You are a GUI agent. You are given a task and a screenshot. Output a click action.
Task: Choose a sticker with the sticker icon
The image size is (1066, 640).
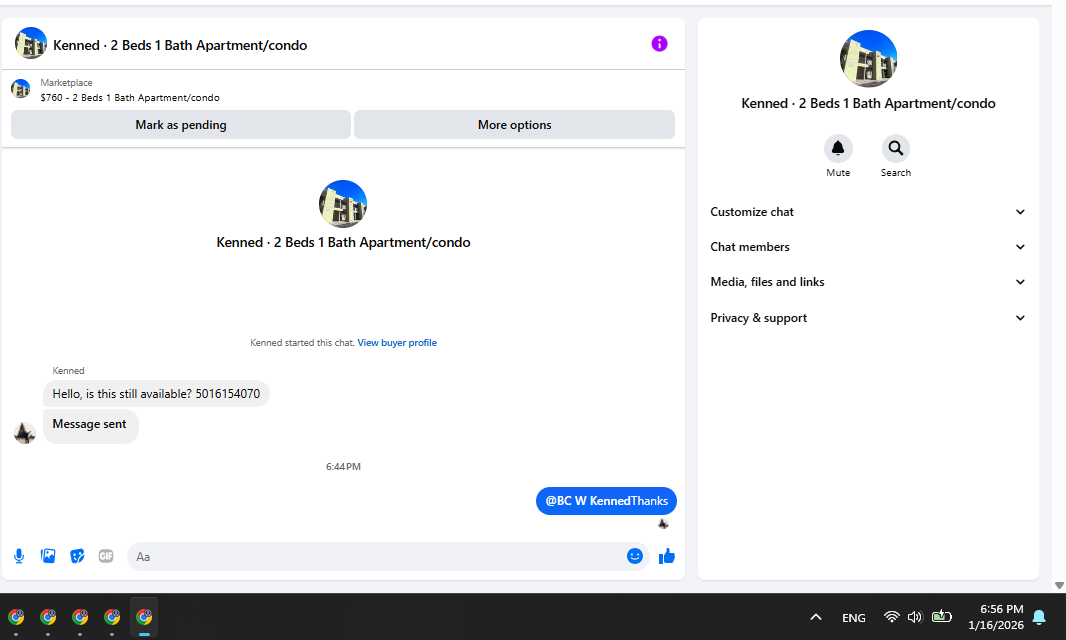coord(78,556)
